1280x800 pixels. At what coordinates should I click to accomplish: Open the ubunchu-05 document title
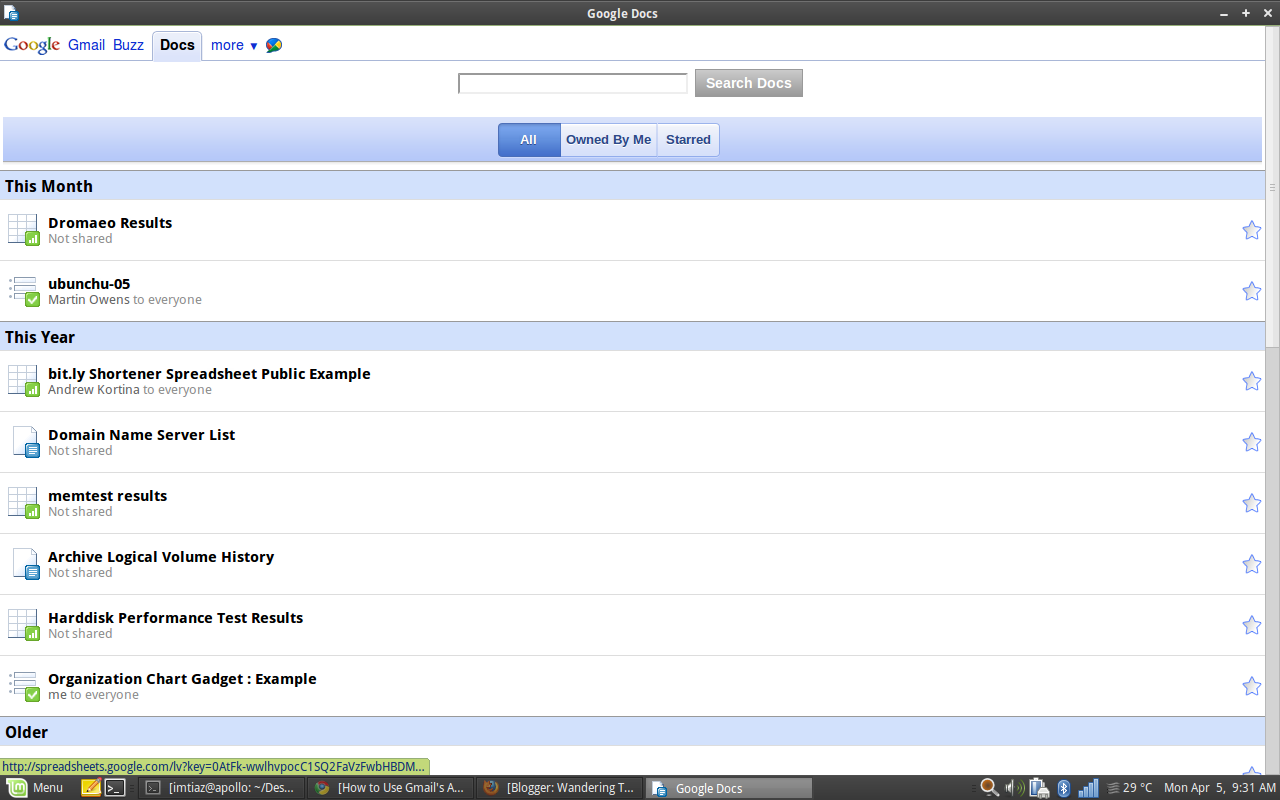(x=89, y=284)
